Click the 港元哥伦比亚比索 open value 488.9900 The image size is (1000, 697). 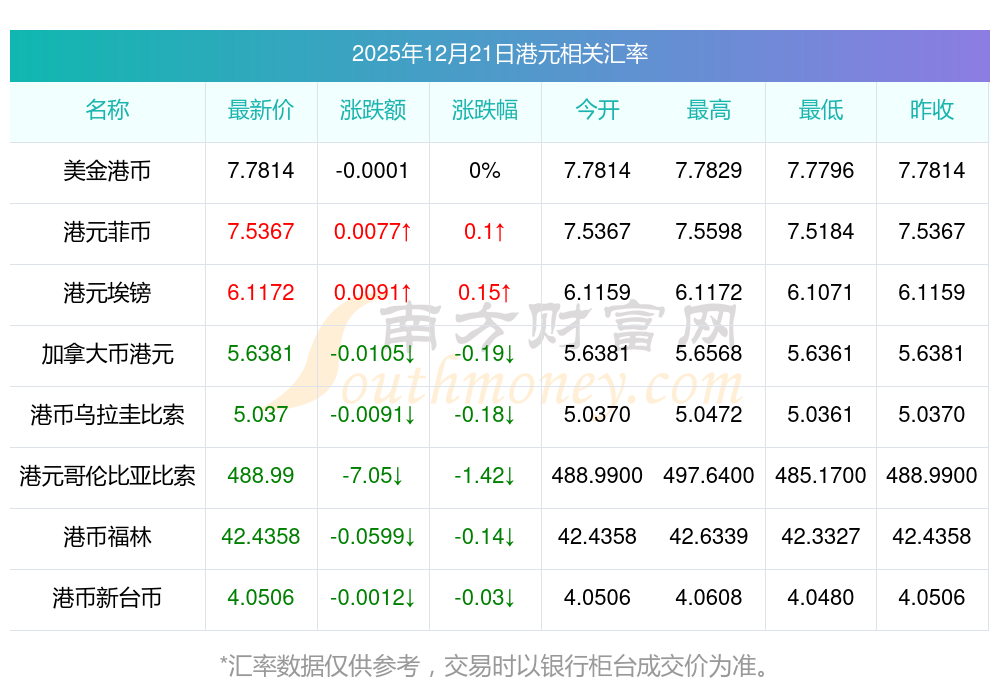(x=597, y=476)
